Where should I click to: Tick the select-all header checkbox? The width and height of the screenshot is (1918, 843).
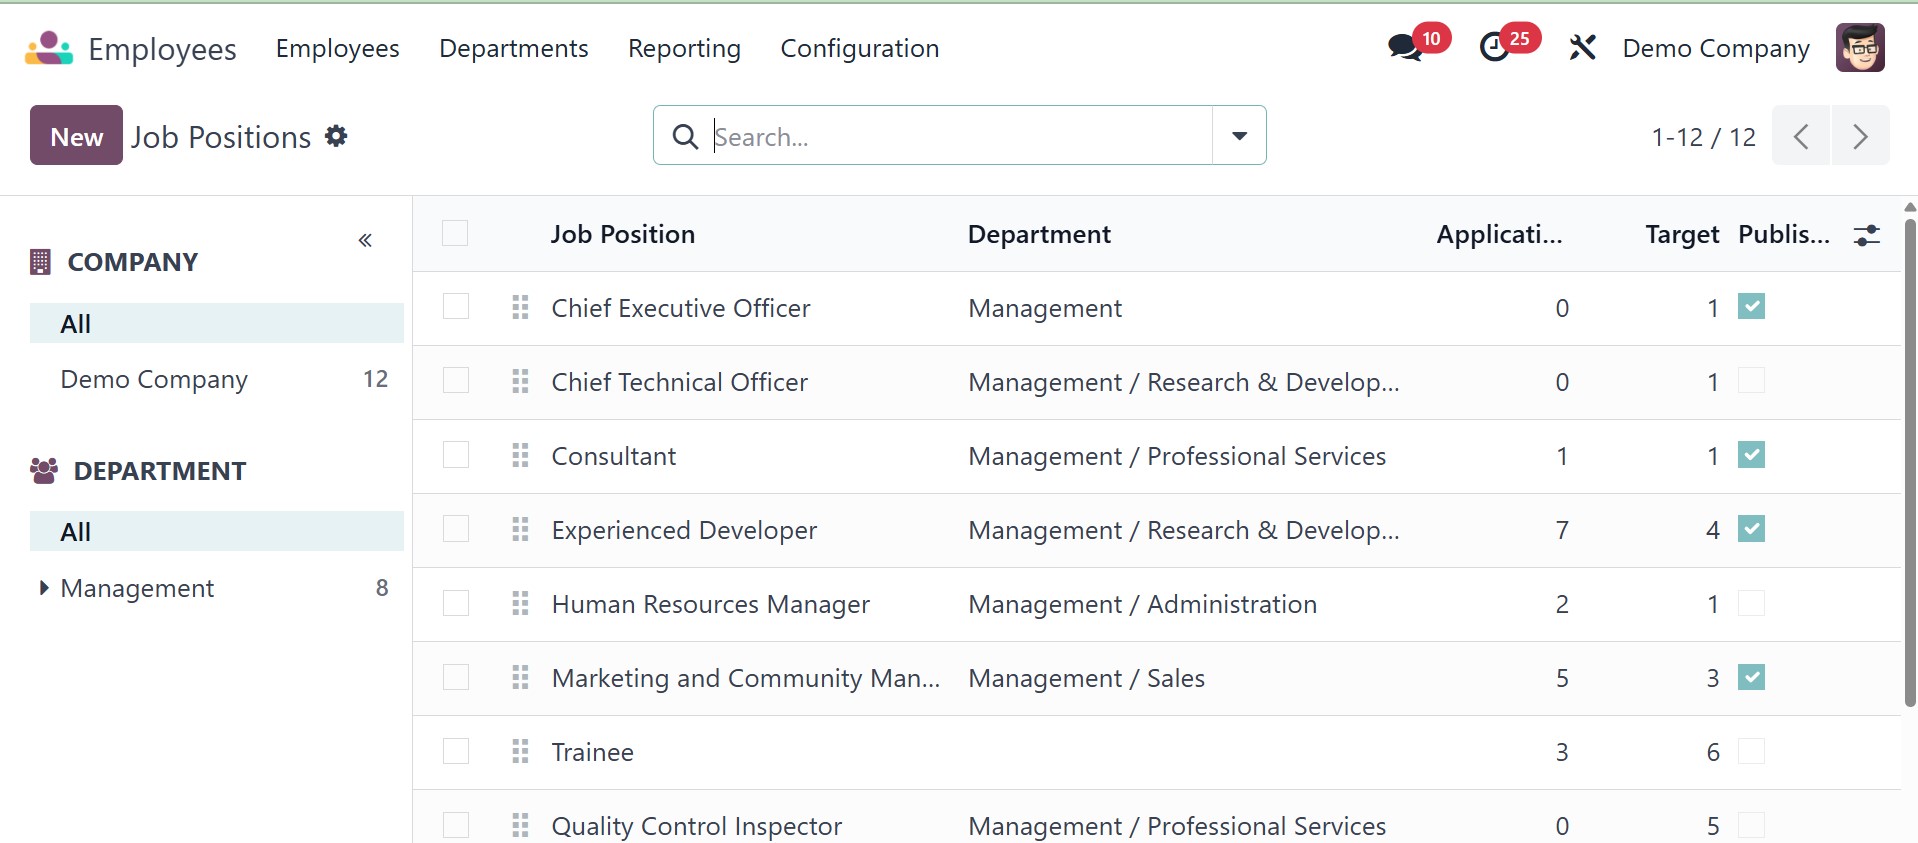click(455, 234)
